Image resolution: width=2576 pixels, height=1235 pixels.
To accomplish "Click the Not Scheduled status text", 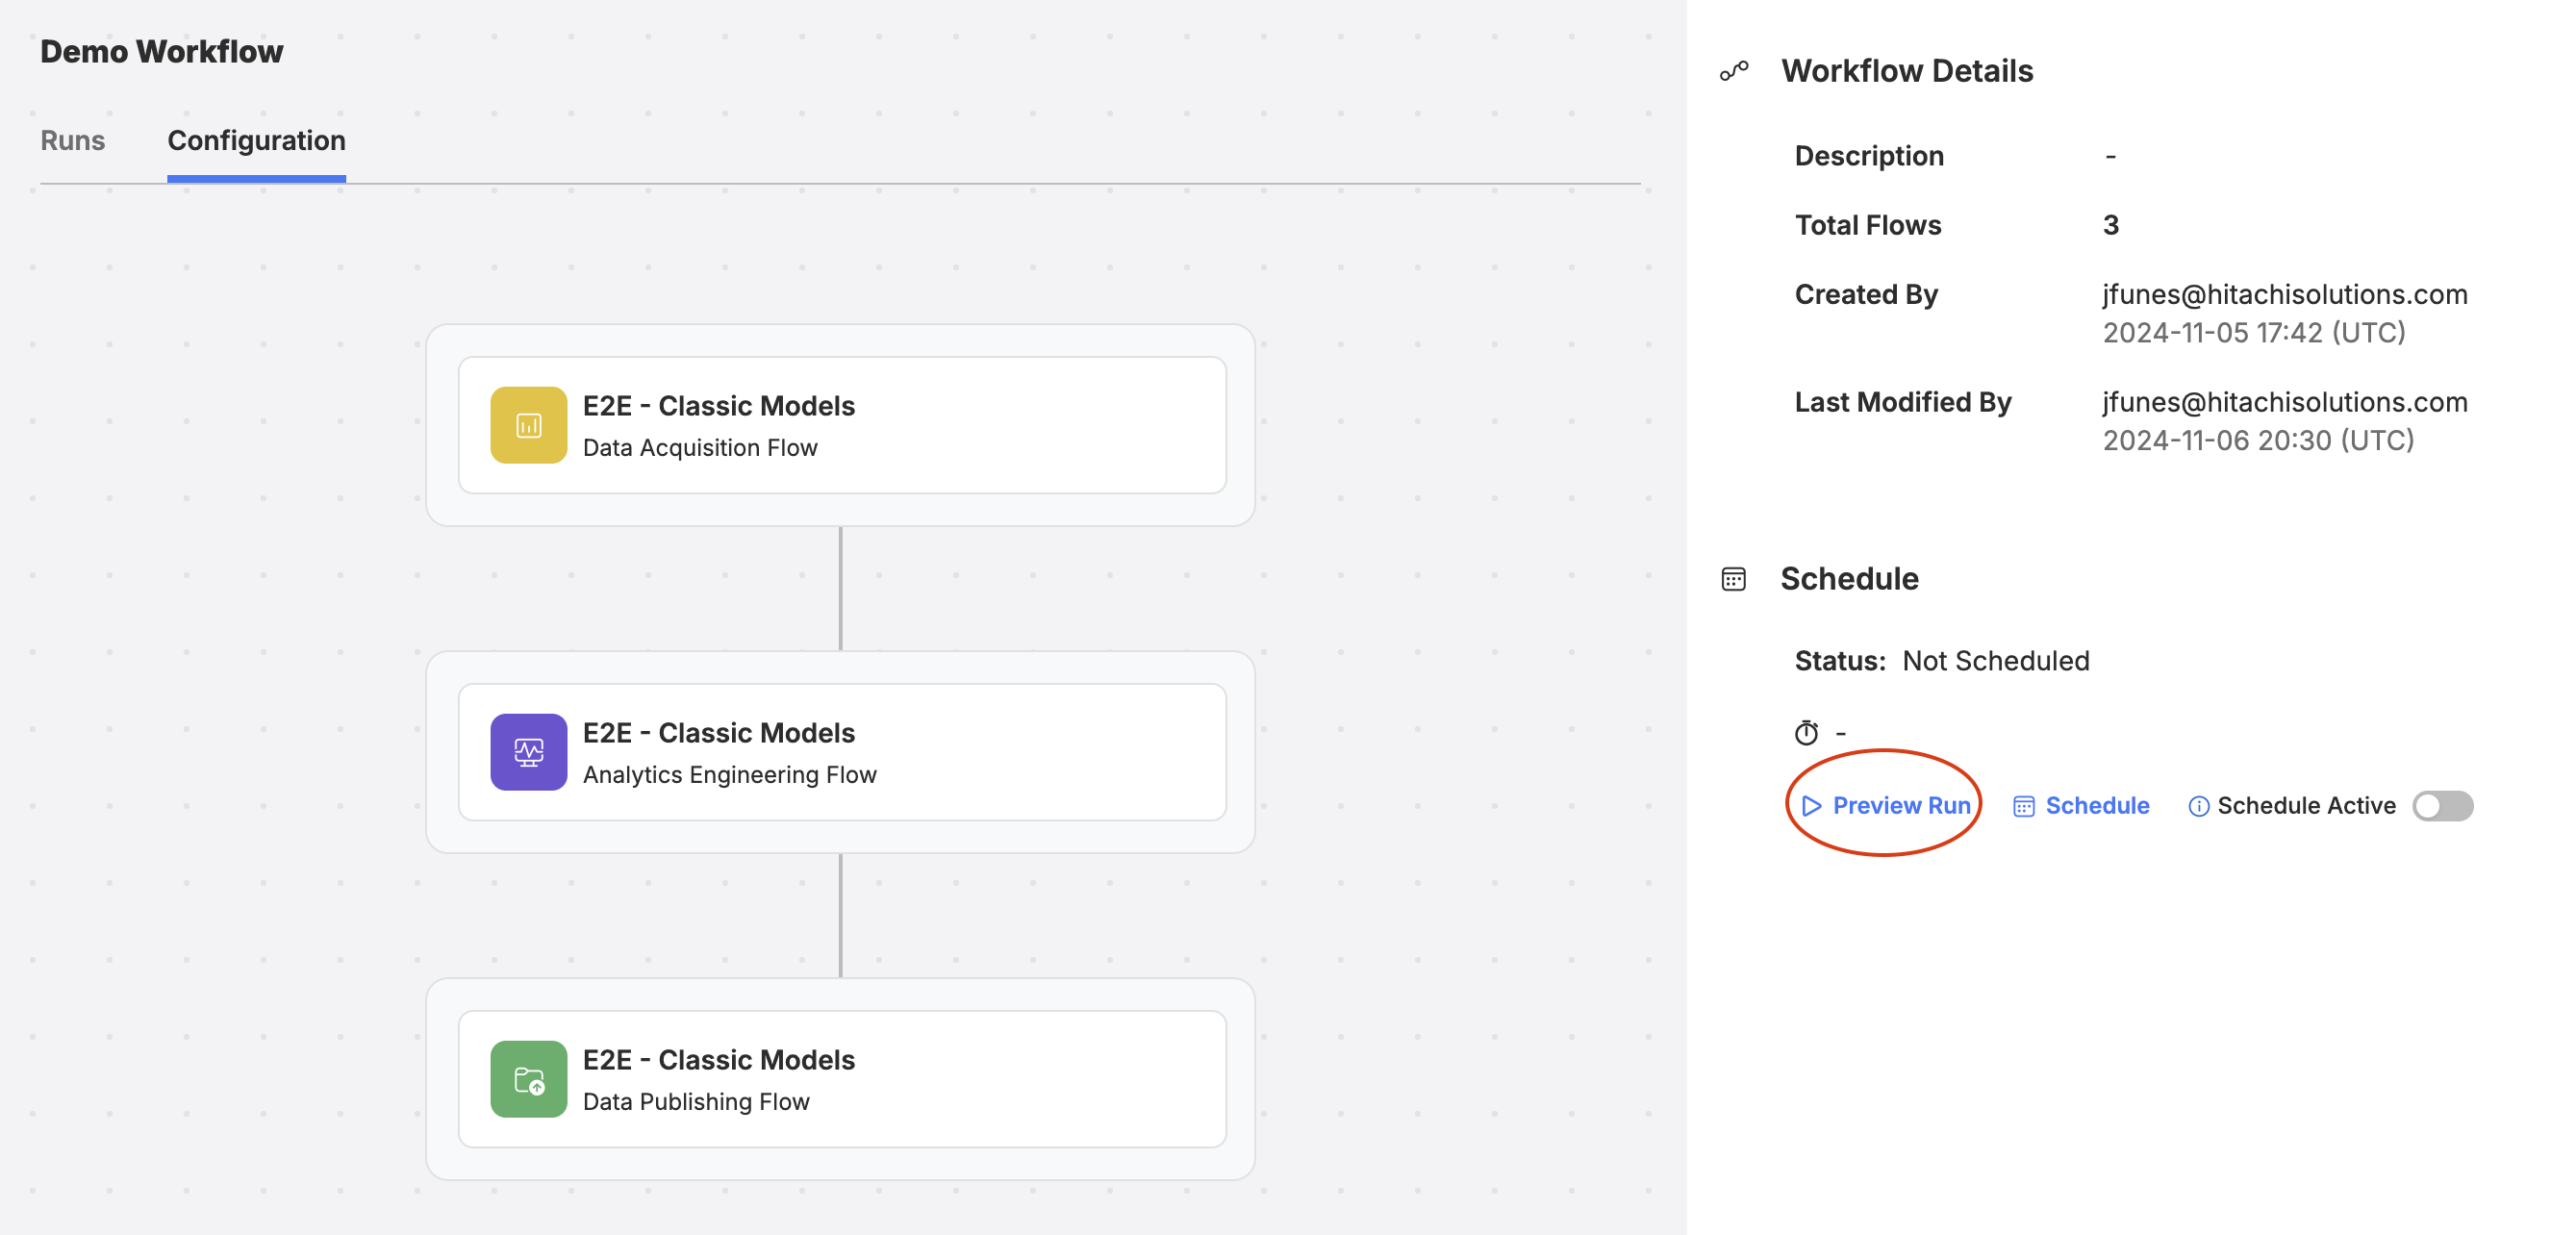I will [1996, 661].
